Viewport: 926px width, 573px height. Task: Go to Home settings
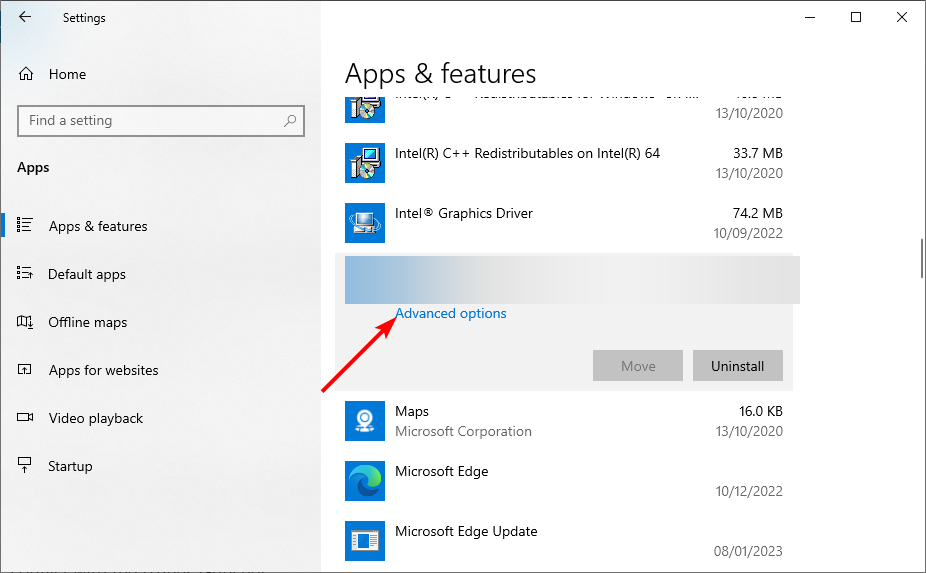click(x=67, y=74)
